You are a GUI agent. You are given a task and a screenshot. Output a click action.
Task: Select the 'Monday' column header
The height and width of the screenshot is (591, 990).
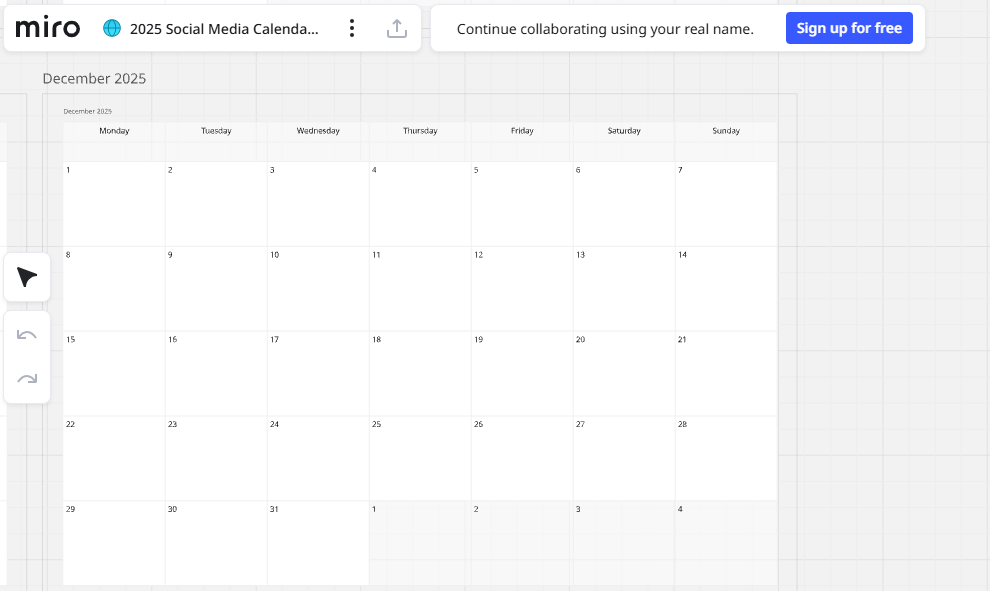point(114,130)
